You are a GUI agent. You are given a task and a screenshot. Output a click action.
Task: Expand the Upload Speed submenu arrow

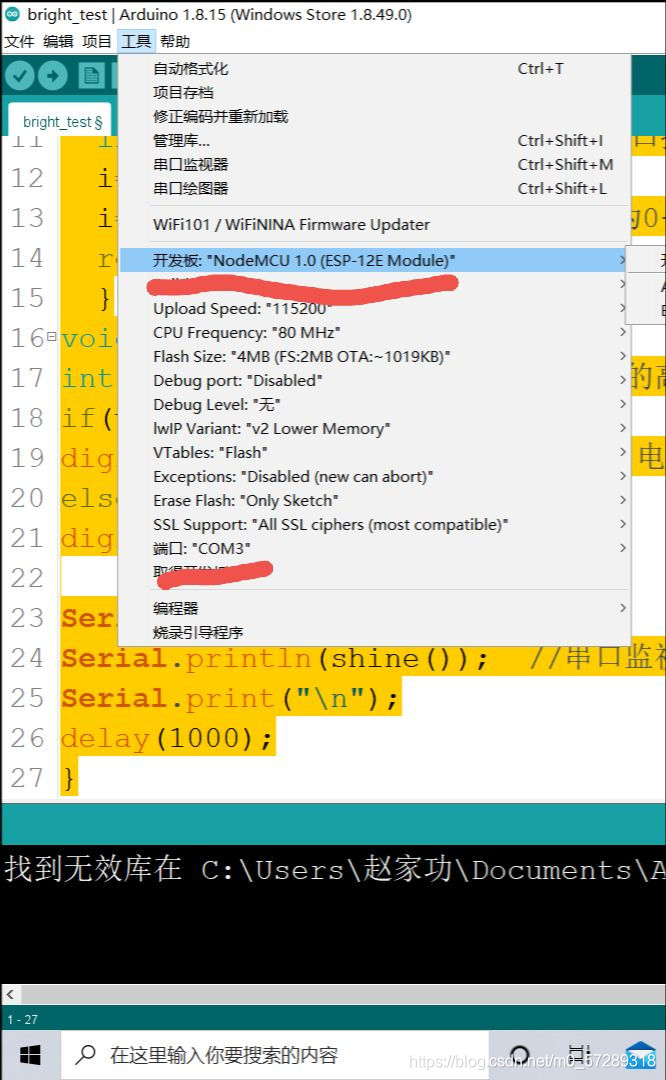[x=622, y=308]
